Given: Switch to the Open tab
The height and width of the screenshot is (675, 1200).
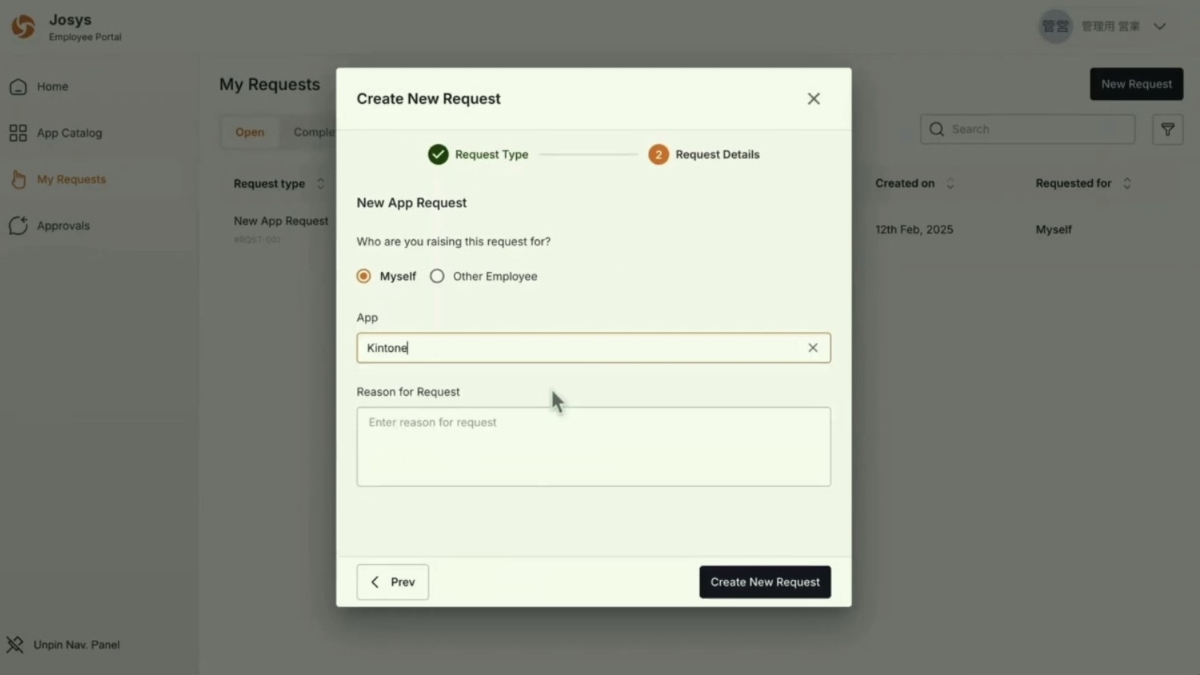Looking at the screenshot, I should [250, 133].
